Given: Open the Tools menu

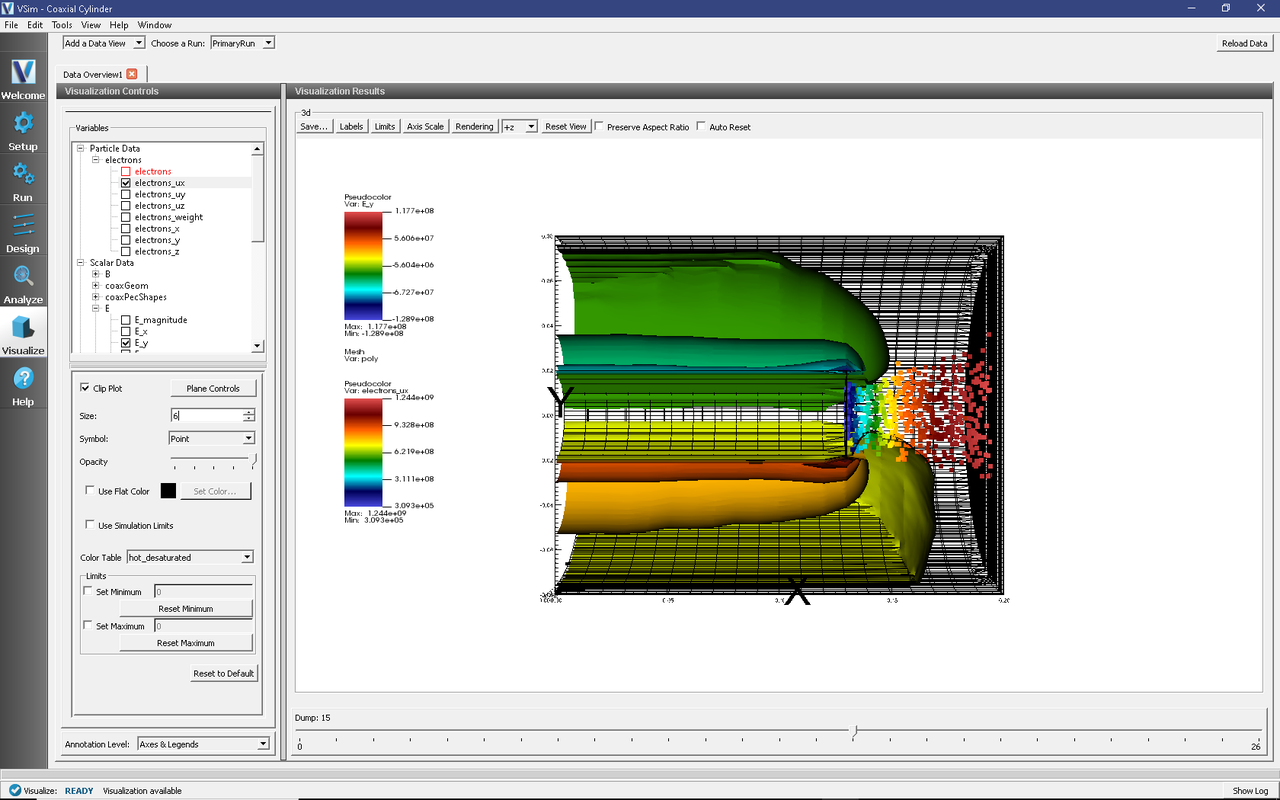Looking at the screenshot, I should 61,25.
